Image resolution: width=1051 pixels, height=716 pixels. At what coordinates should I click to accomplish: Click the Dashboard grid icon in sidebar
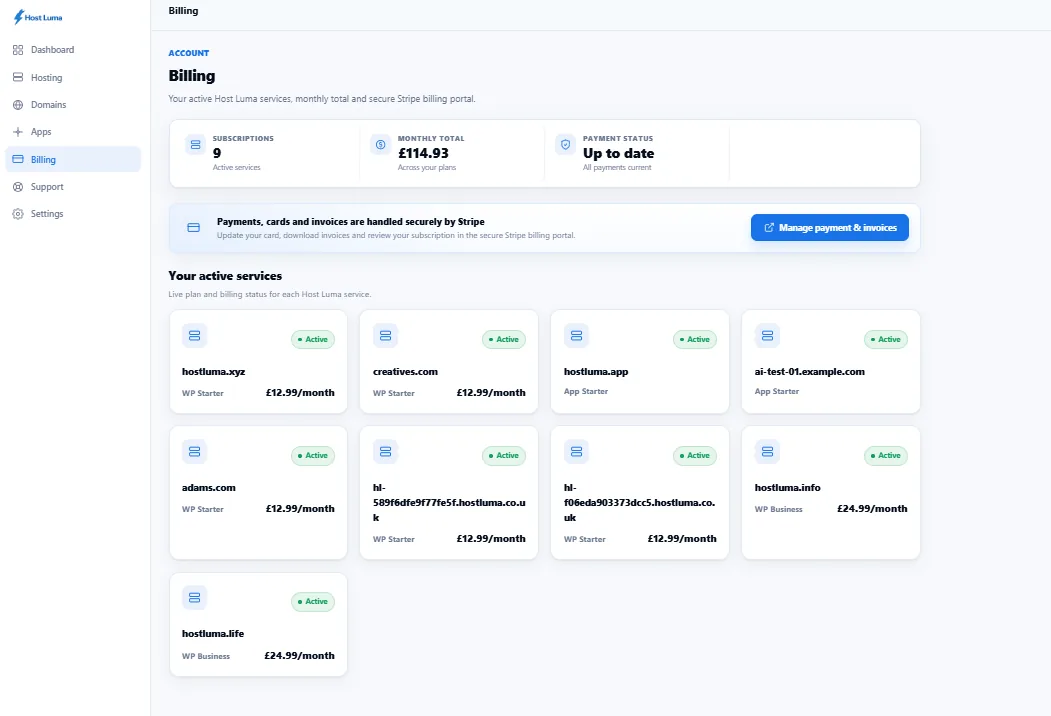click(18, 50)
